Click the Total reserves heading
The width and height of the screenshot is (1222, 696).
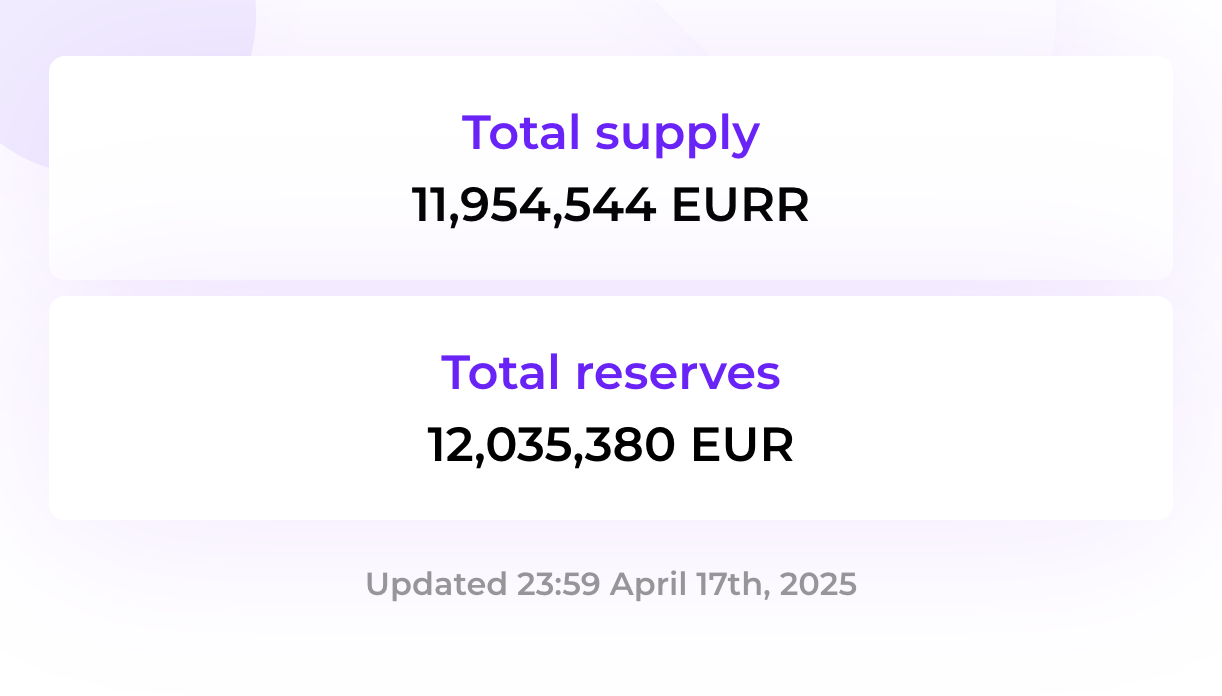(610, 372)
